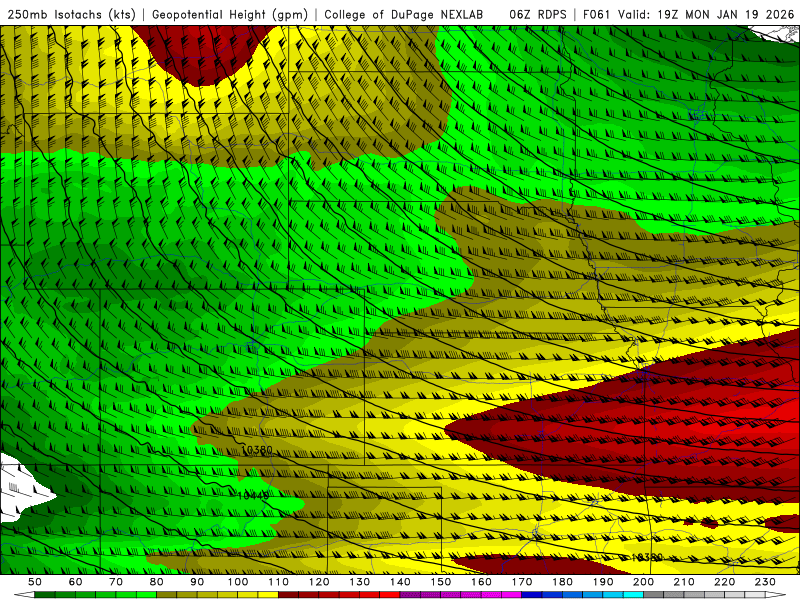Click the 'F061' forecast hour text
This screenshot has width=800, height=600.
[x=597, y=15]
